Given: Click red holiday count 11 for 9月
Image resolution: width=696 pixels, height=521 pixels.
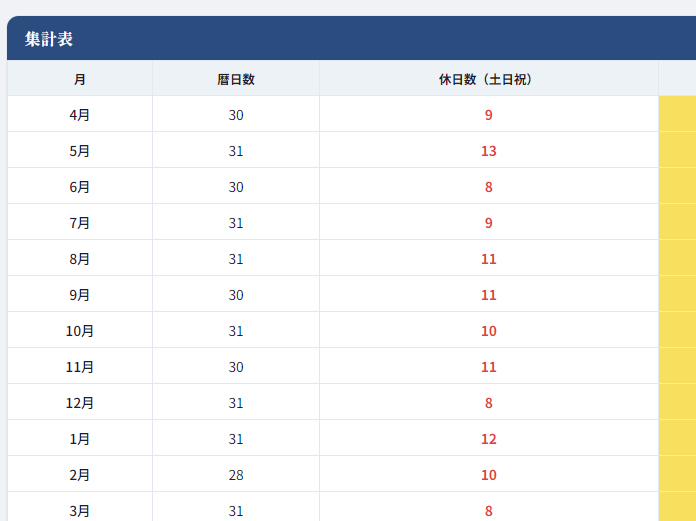Looking at the screenshot, I should [x=489, y=295].
